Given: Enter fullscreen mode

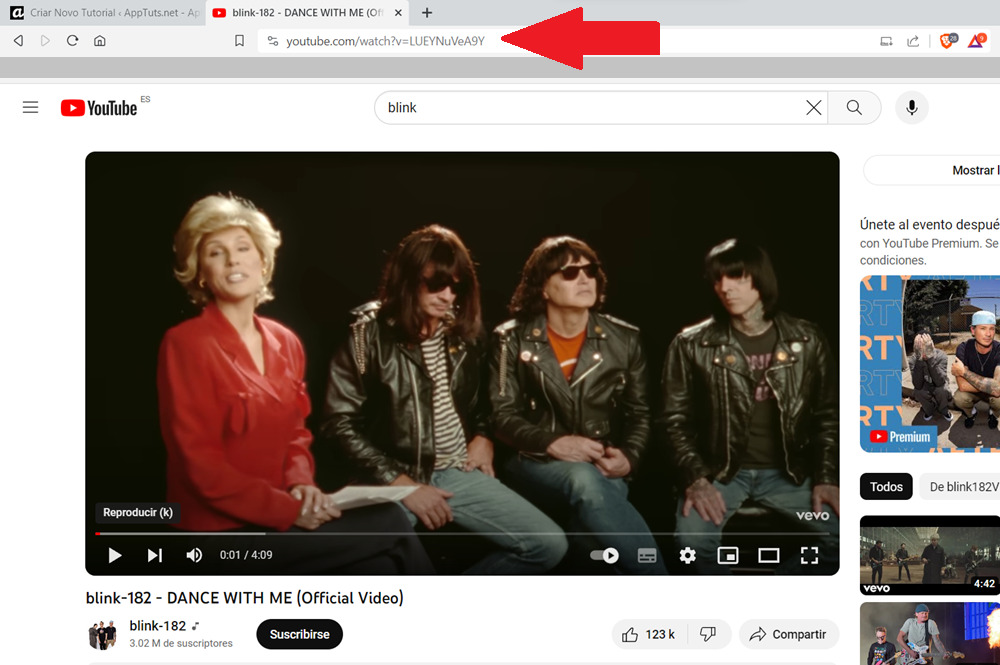Looking at the screenshot, I should point(809,555).
